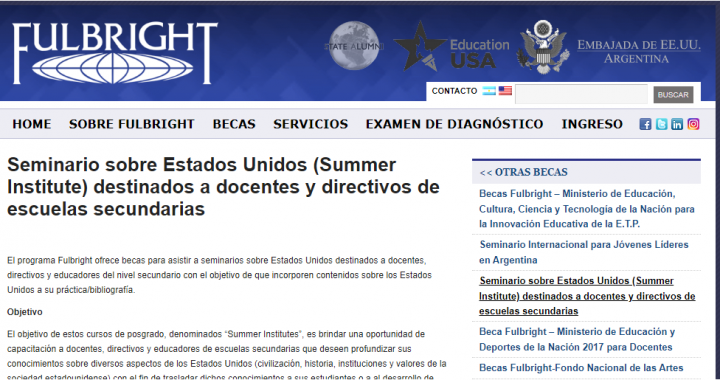Image resolution: width=720 pixels, height=380 pixels.
Task: Open the SERVICIOS menu
Action: click(x=310, y=124)
